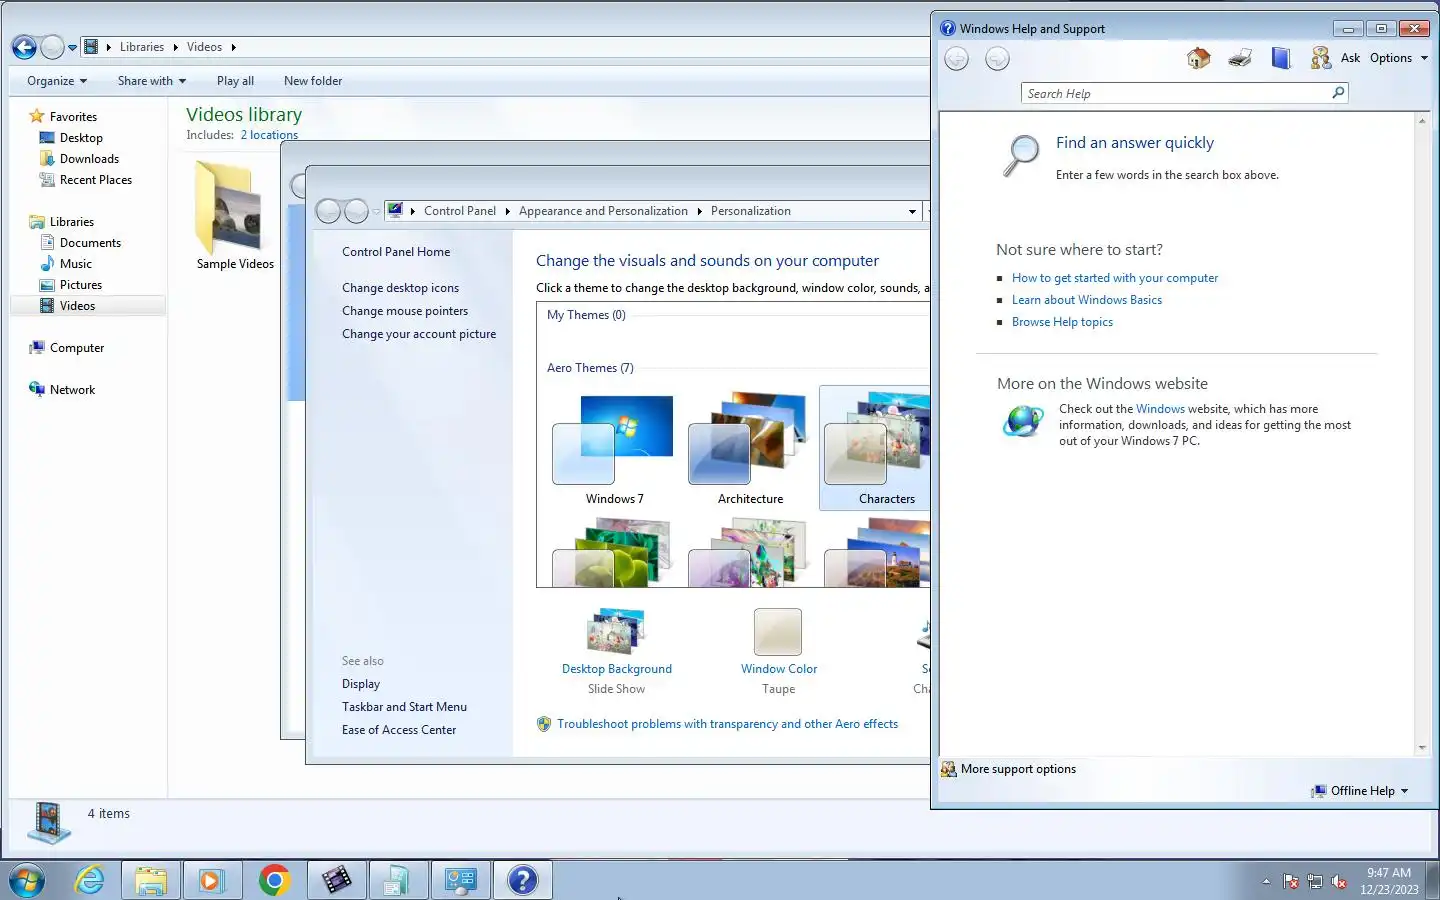This screenshot has height=900, width=1440.
Task: Click New folder in Explorer toolbar
Action: click(x=313, y=81)
